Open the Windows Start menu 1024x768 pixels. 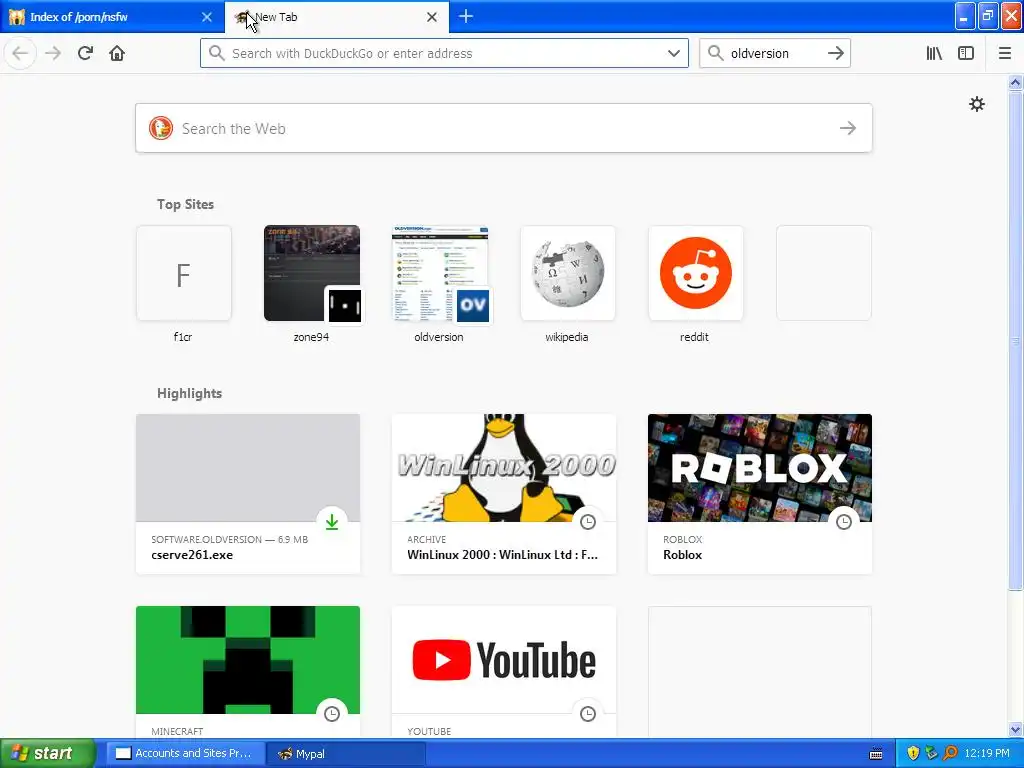[x=48, y=753]
